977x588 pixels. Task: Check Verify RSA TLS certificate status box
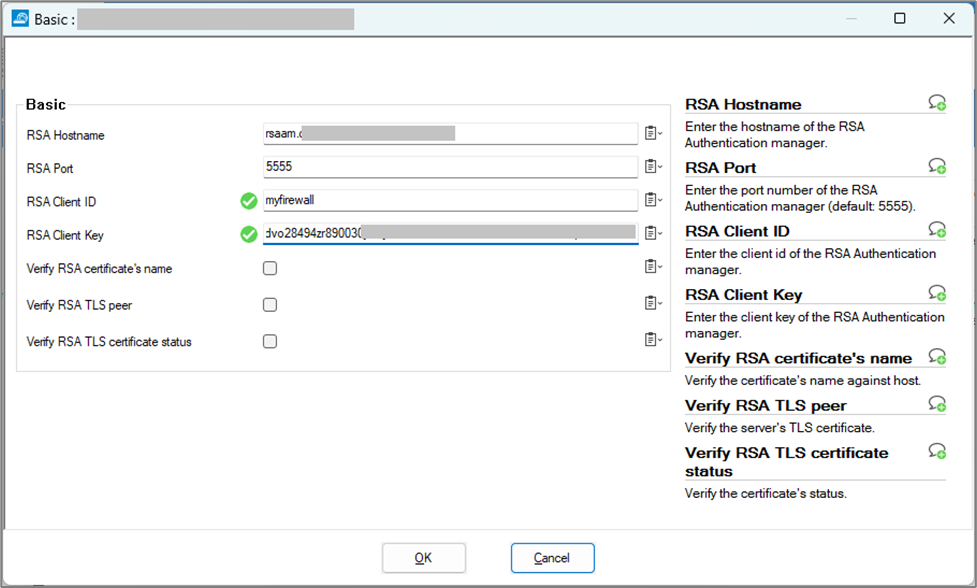[270, 341]
